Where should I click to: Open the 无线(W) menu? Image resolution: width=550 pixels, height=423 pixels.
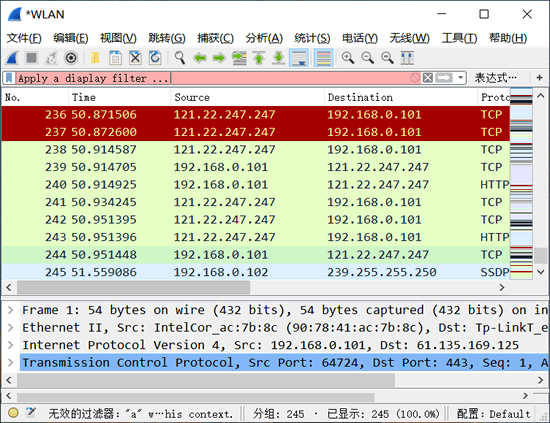click(x=410, y=38)
